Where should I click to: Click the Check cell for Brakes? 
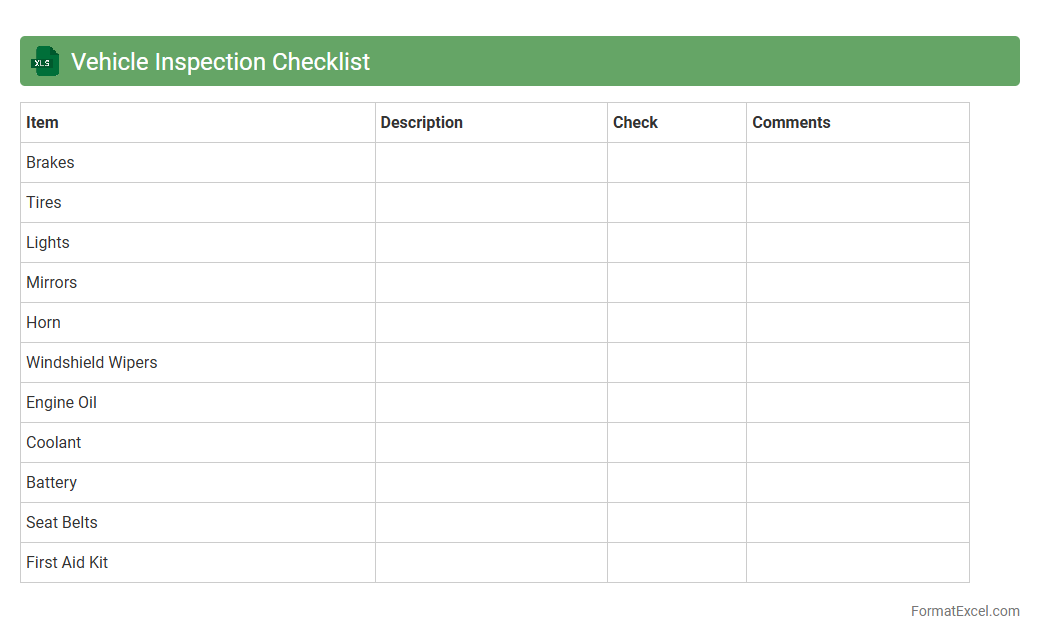pos(676,162)
